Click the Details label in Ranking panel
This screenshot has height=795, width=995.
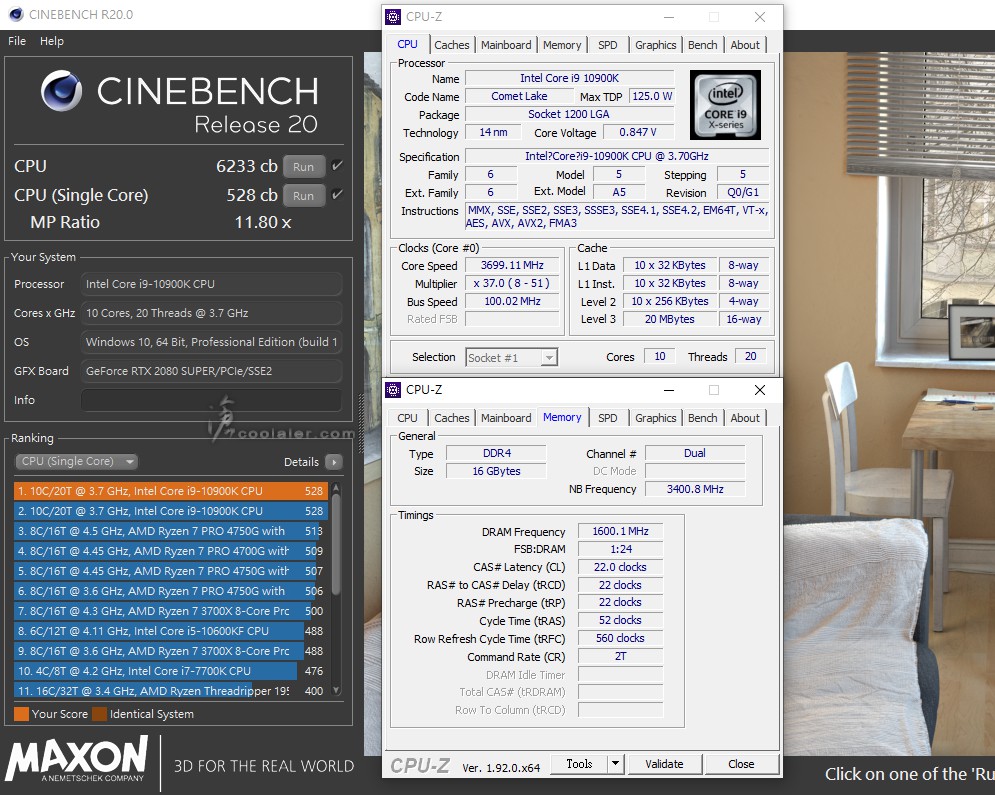point(301,462)
